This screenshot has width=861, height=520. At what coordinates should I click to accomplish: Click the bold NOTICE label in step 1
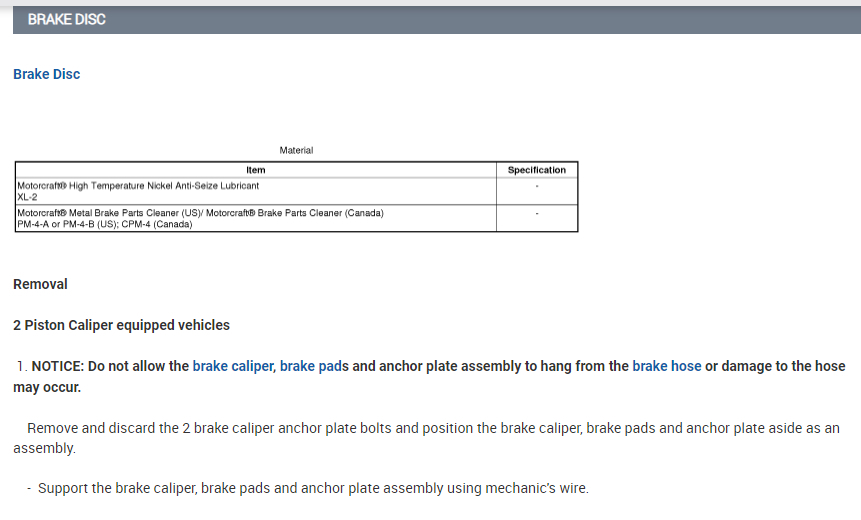click(x=57, y=366)
